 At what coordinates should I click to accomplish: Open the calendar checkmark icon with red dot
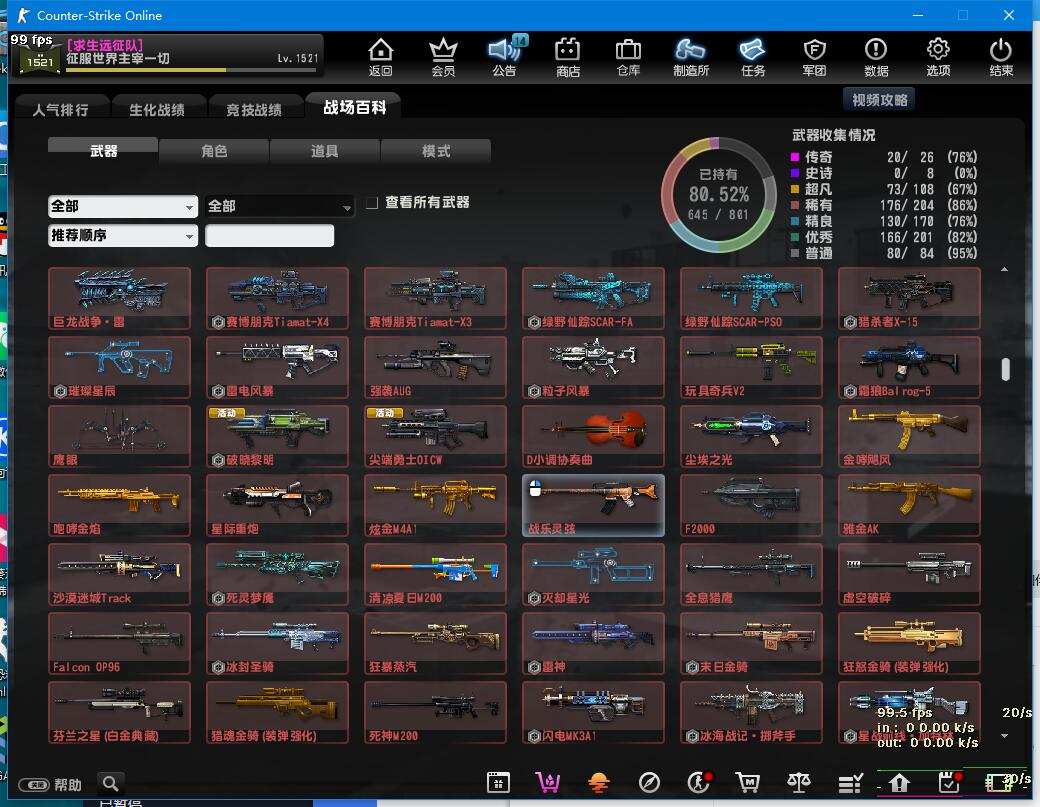pyautogui.click(x=950, y=782)
